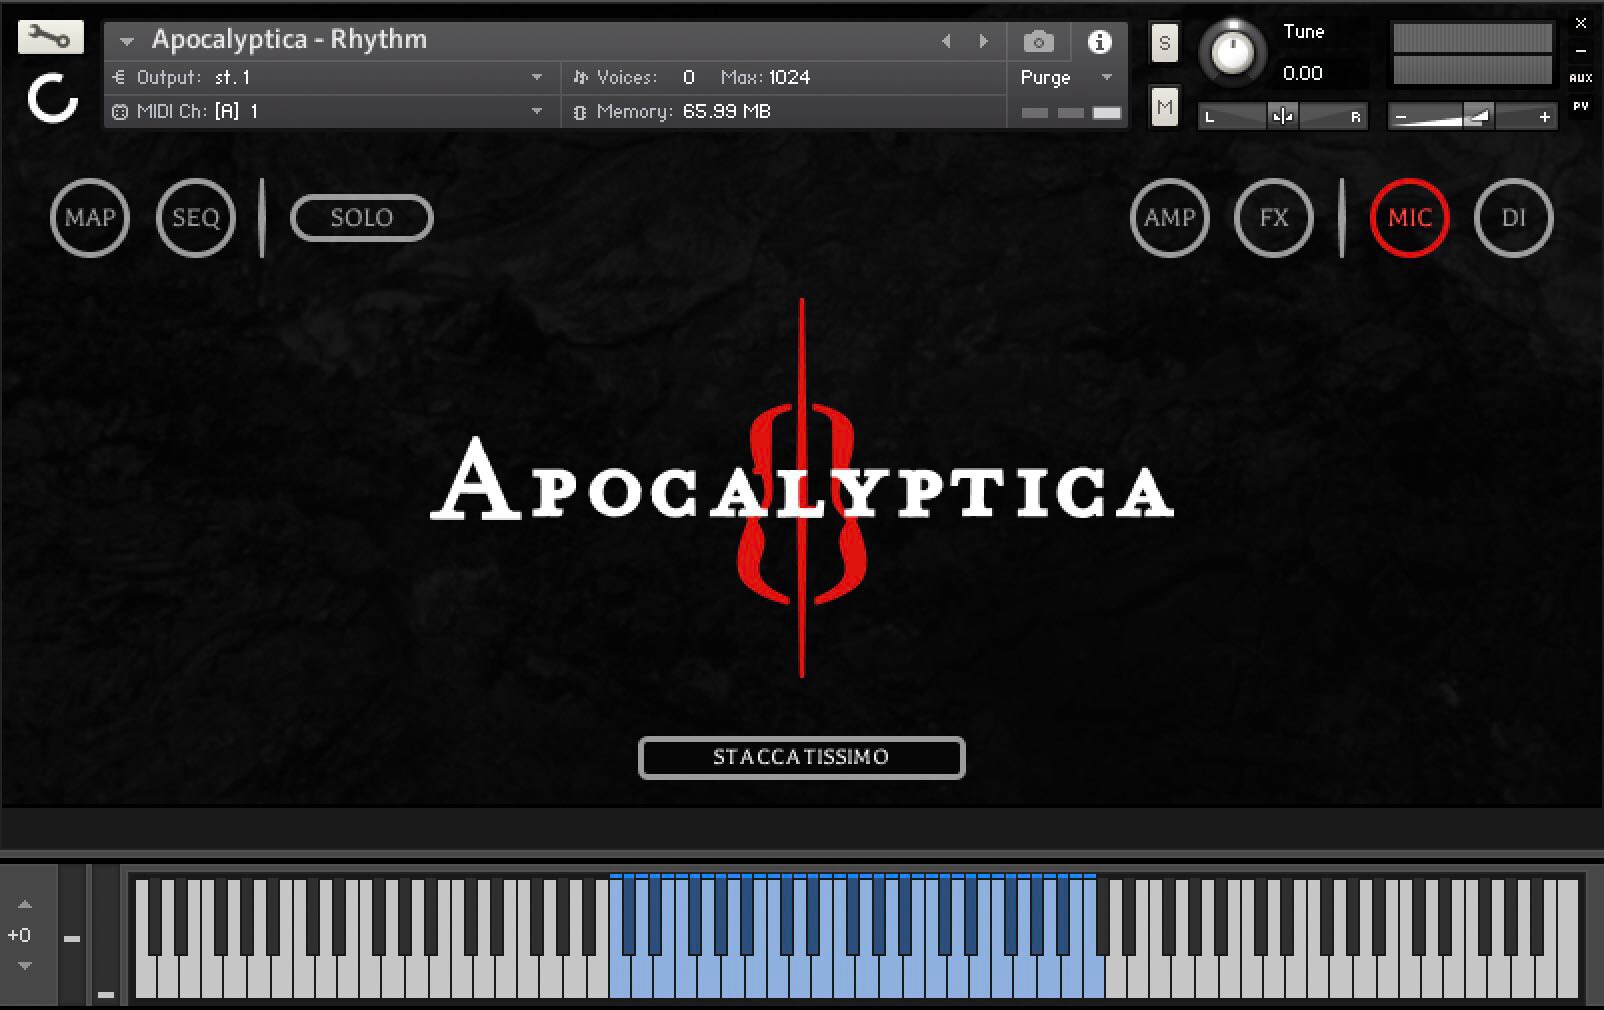Open the instrument info icon
Screen dimensions: 1604x1010
click(1099, 42)
